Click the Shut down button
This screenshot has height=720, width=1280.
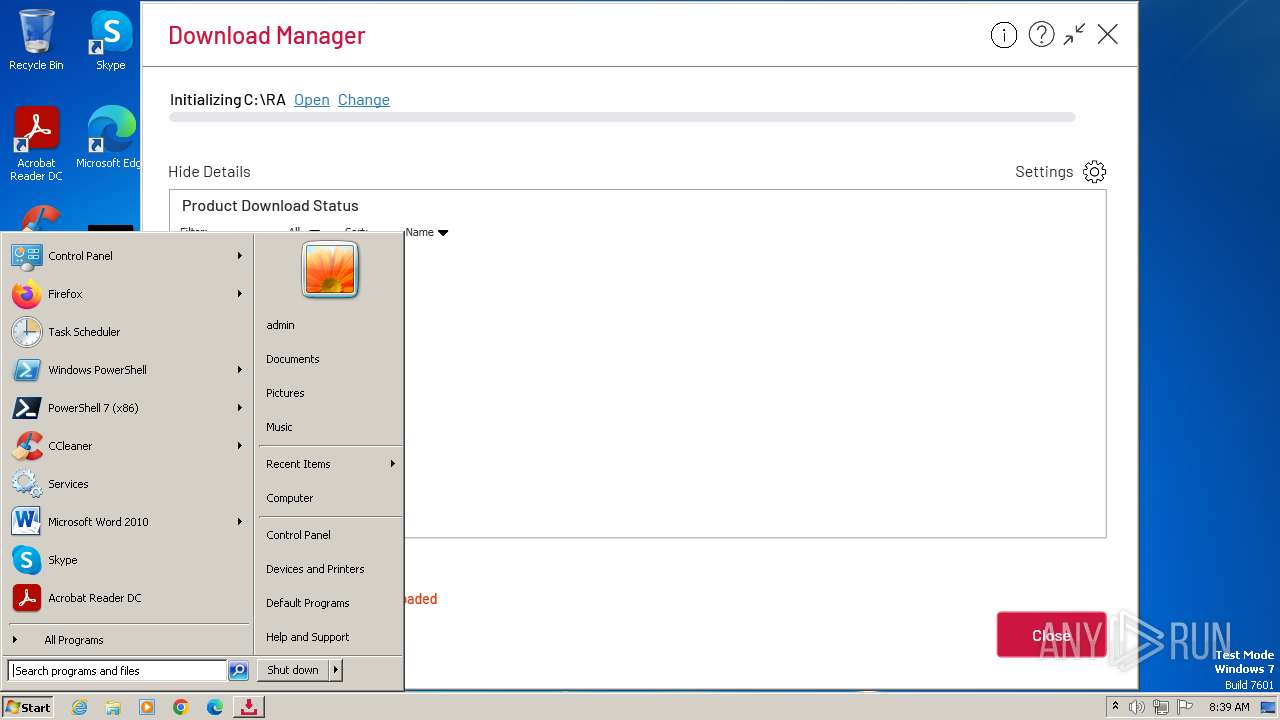(293, 670)
